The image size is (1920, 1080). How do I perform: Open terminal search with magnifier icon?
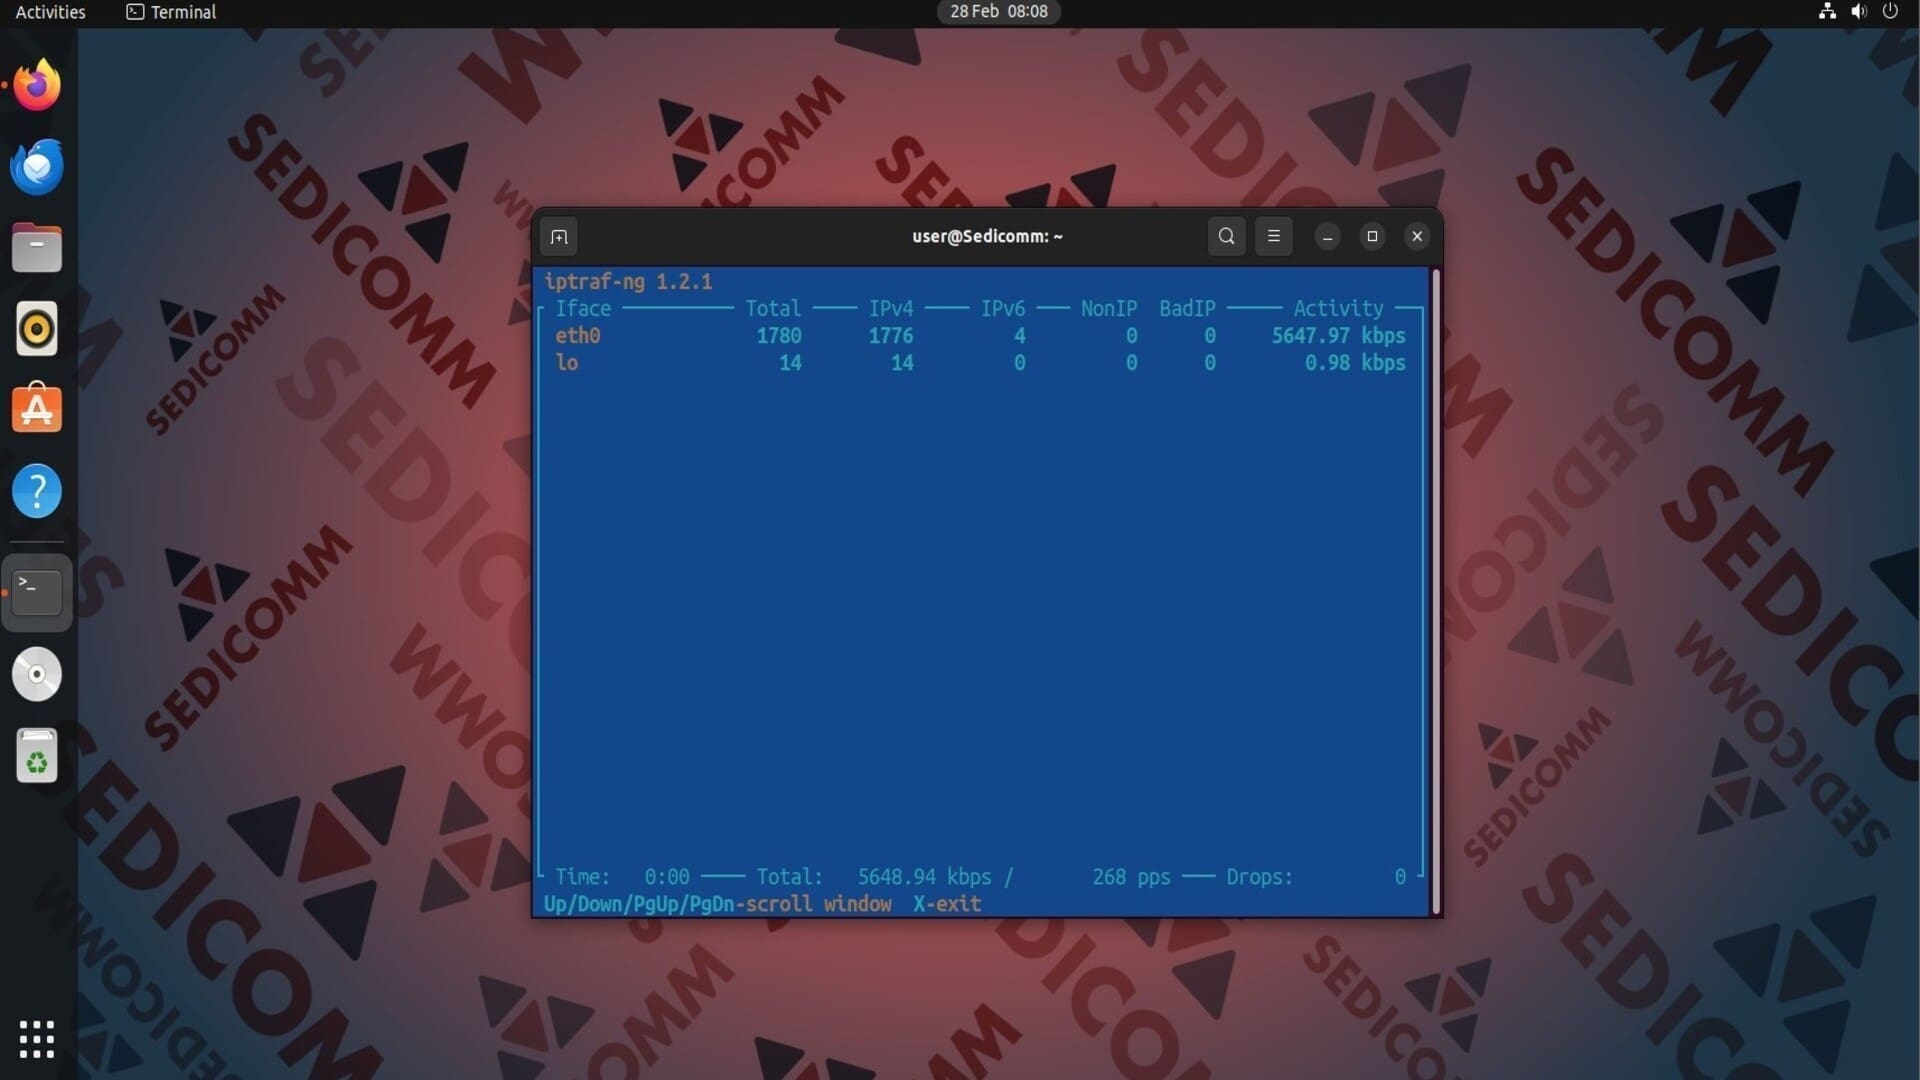(x=1226, y=237)
